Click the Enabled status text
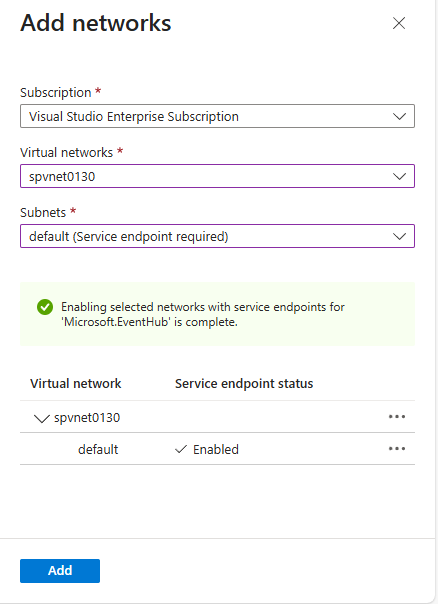This screenshot has width=438, height=604. click(x=216, y=450)
